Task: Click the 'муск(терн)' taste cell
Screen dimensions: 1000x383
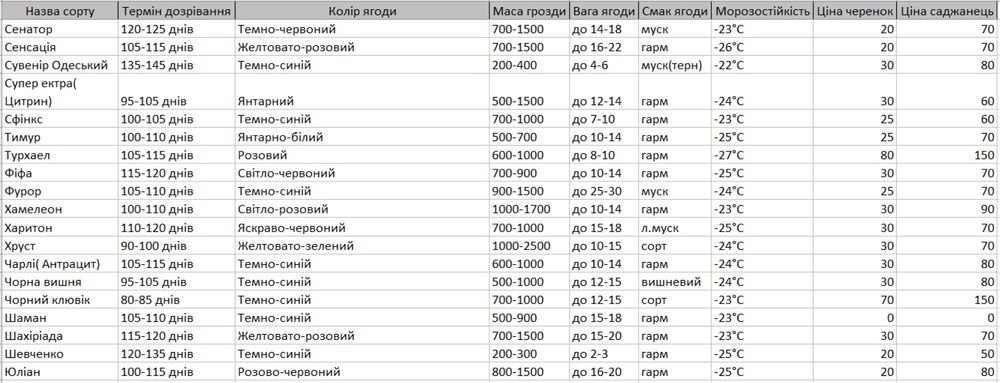Action: [x=675, y=65]
